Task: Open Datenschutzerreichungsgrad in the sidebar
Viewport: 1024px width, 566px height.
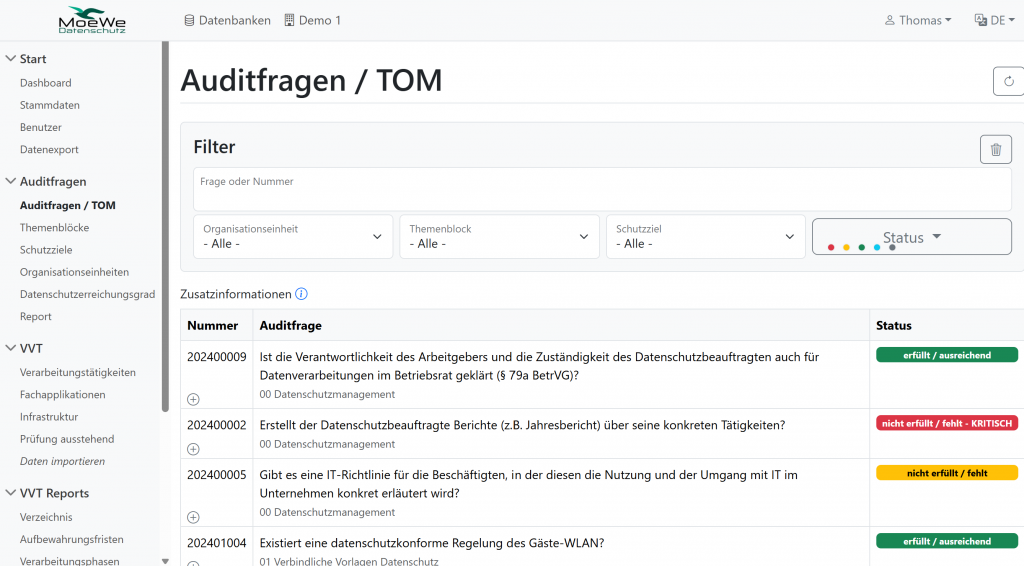Action: (87, 294)
